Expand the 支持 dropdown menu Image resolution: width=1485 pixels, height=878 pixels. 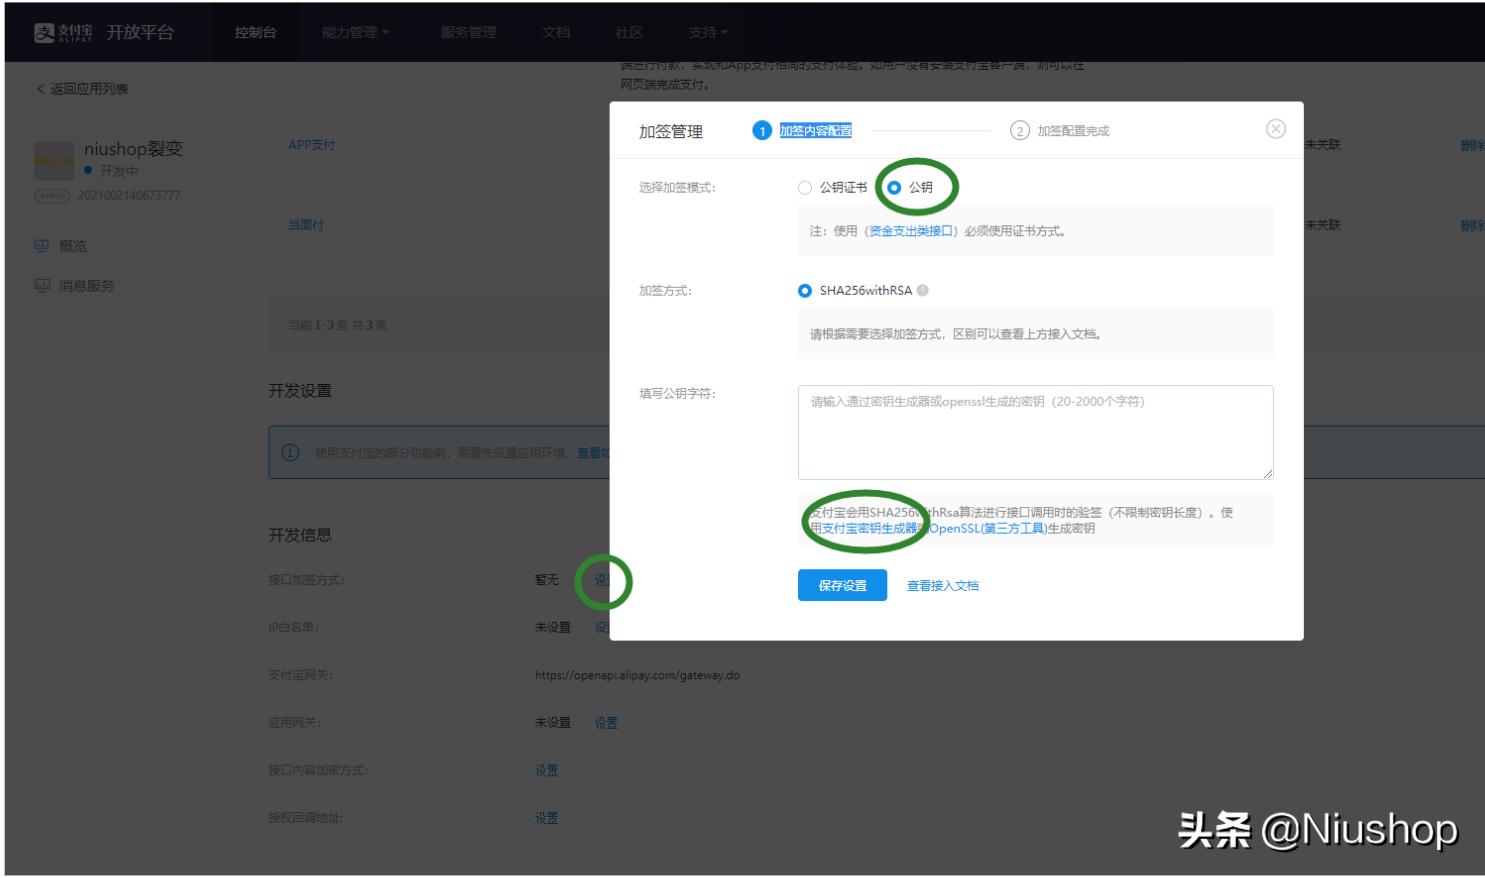click(x=708, y=32)
